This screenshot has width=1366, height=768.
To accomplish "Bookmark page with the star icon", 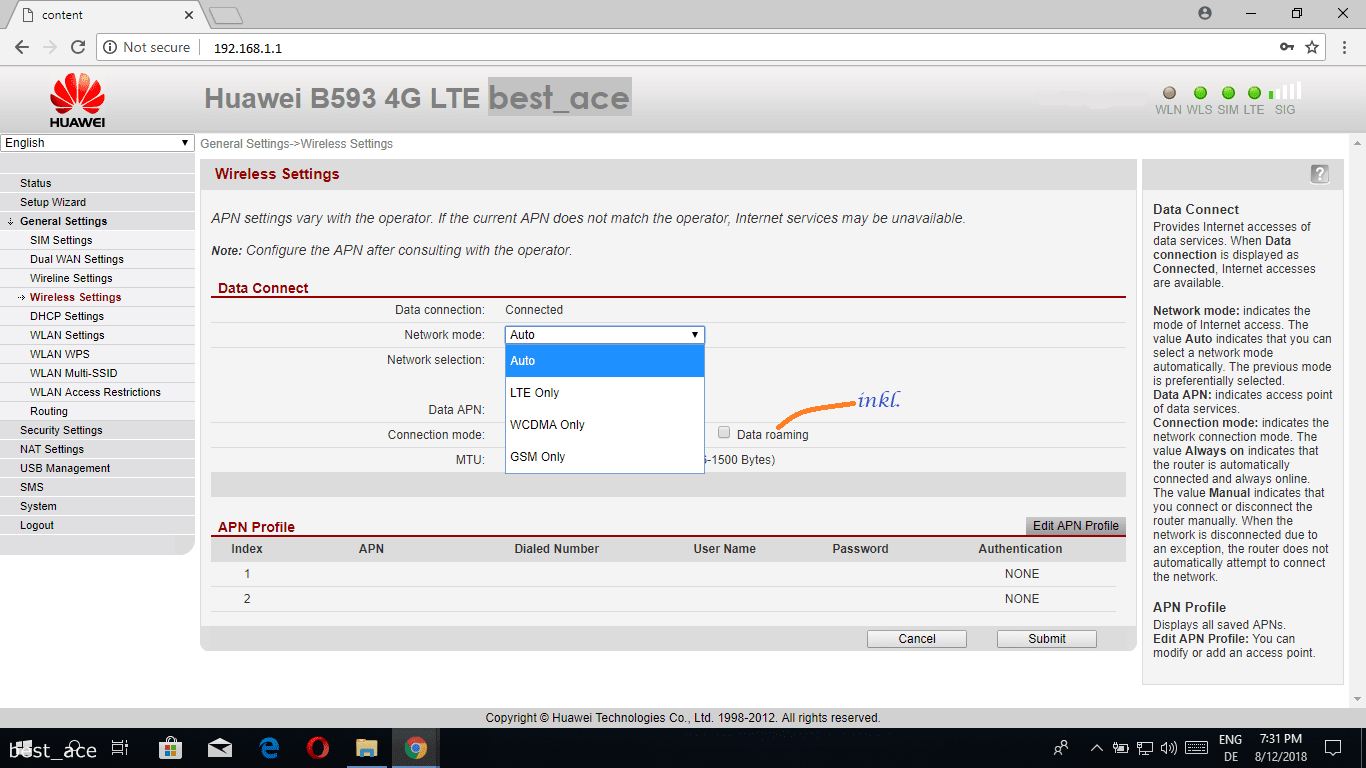I will 1312,47.
